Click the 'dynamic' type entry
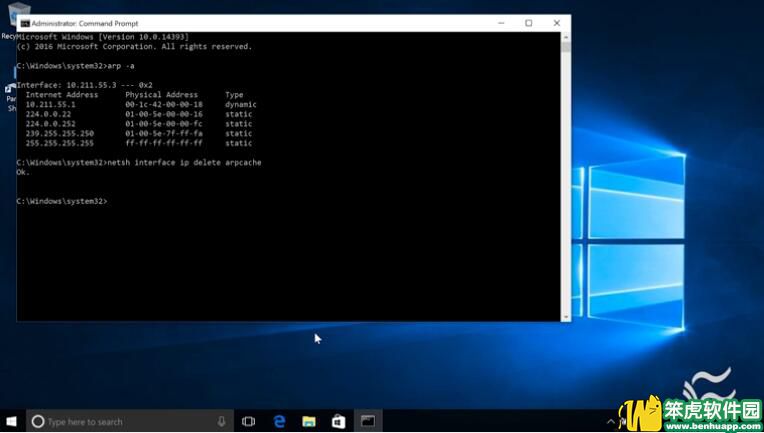The image size is (764, 433). click(241, 104)
